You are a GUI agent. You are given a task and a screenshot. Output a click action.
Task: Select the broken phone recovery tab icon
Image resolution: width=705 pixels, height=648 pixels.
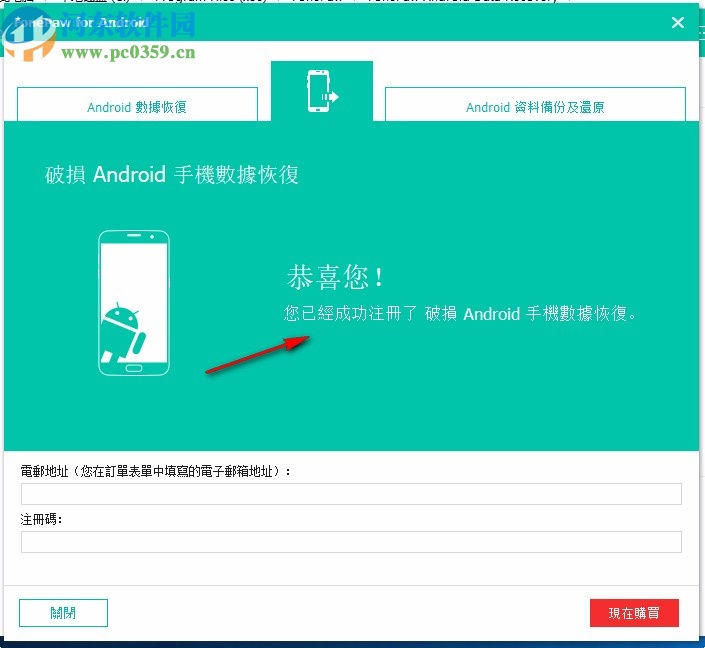coord(322,91)
